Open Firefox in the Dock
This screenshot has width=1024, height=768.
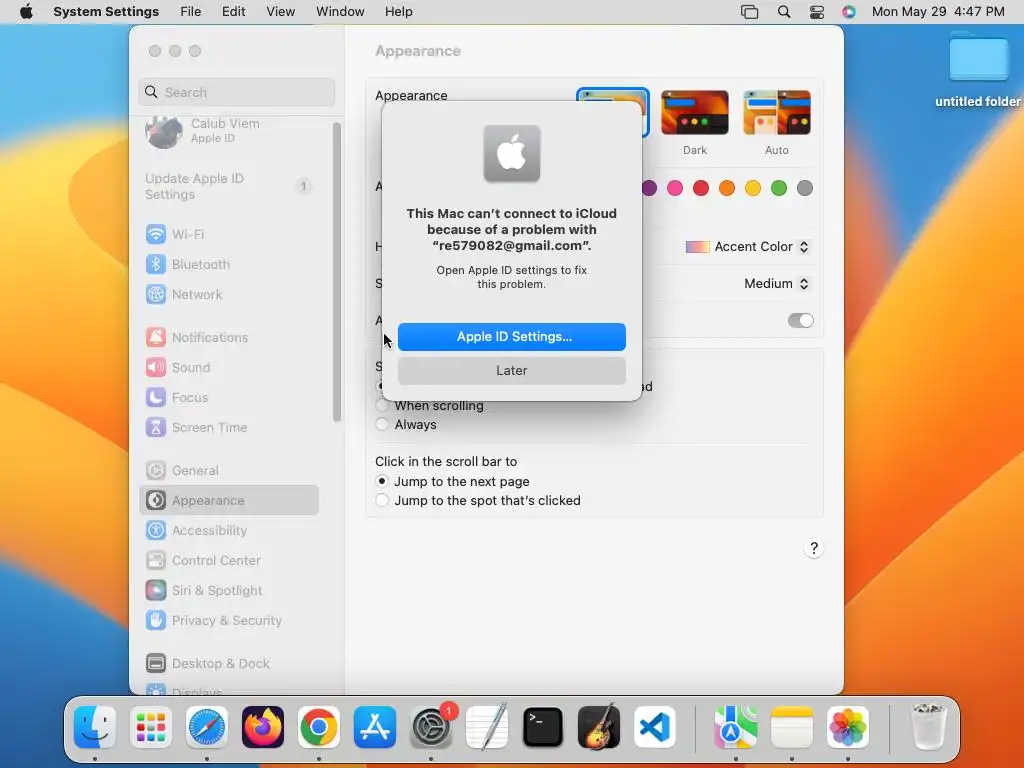pyautogui.click(x=263, y=727)
